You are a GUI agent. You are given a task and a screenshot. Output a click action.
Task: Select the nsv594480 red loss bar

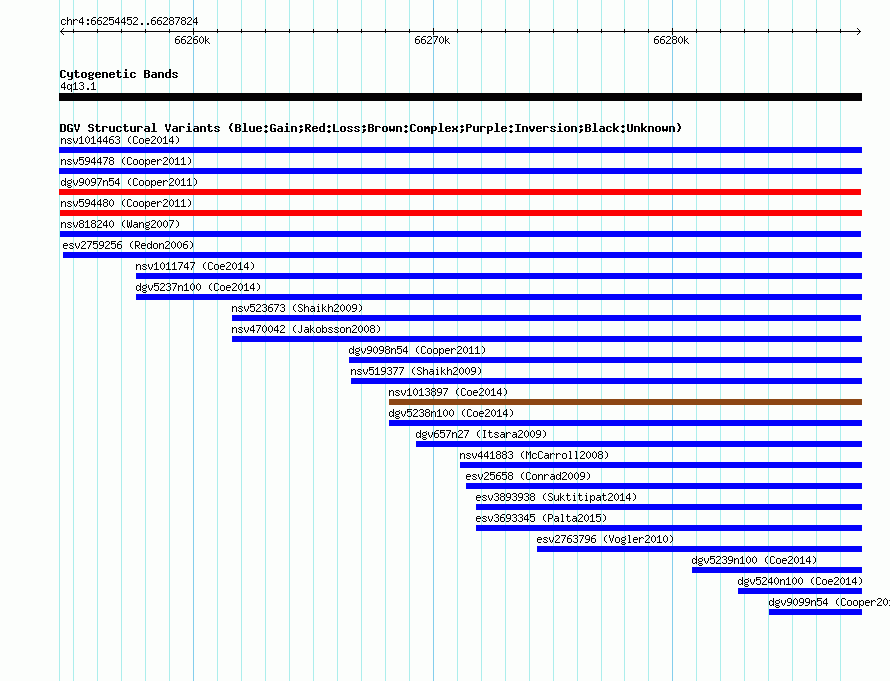point(460,213)
